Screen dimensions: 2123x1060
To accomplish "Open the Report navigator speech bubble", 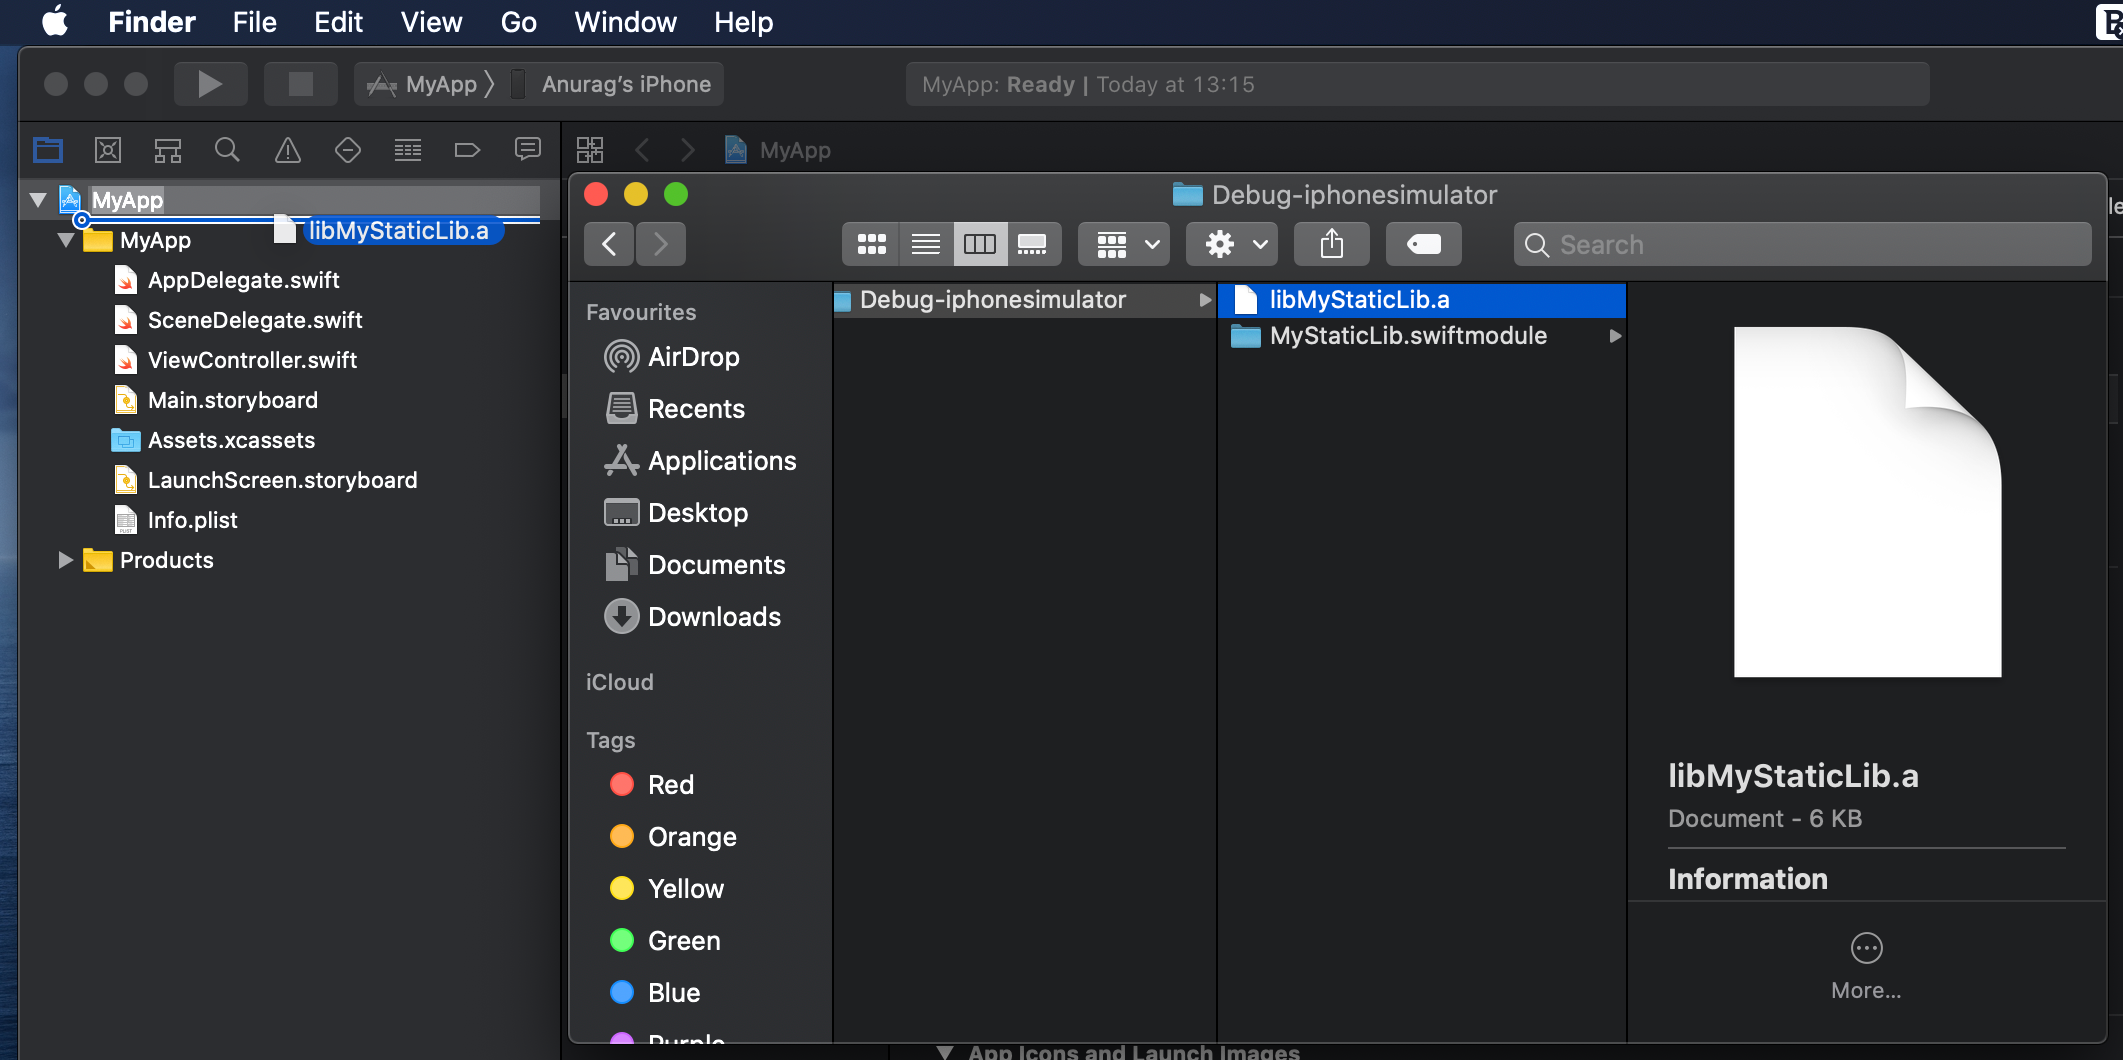I will [x=527, y=150].
